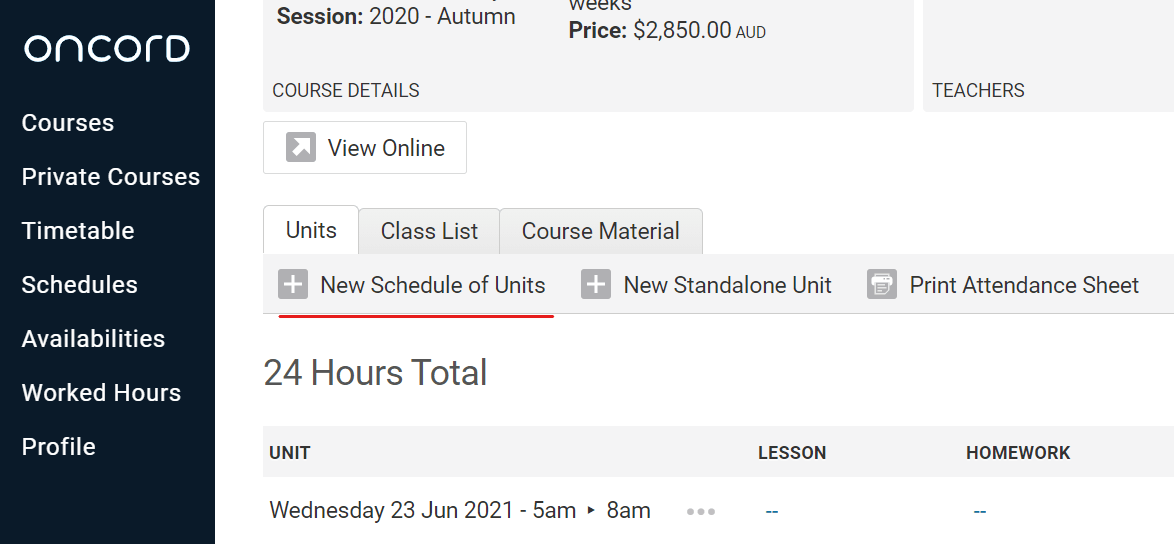
Task: Click the View Online arrow icon
Action: pos(301,148)
